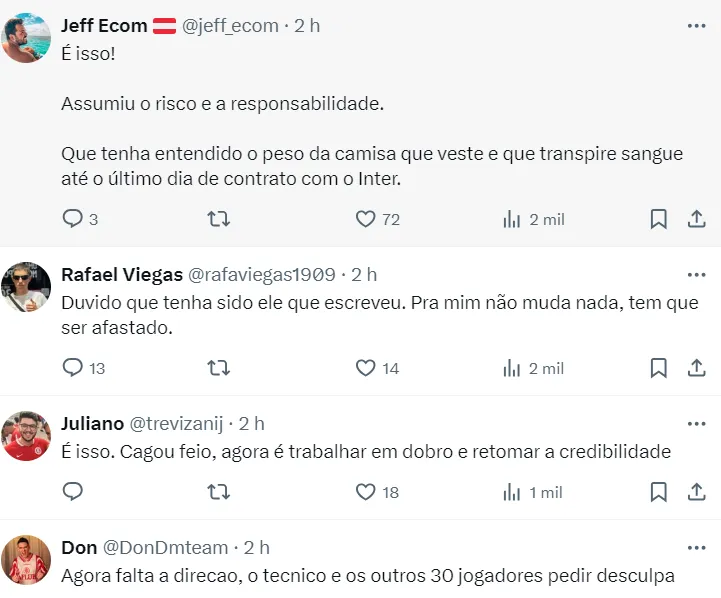
Task: View analytics for Rafael Viegas's tweet
Action: pyautogui.click(x=512, y=368)
